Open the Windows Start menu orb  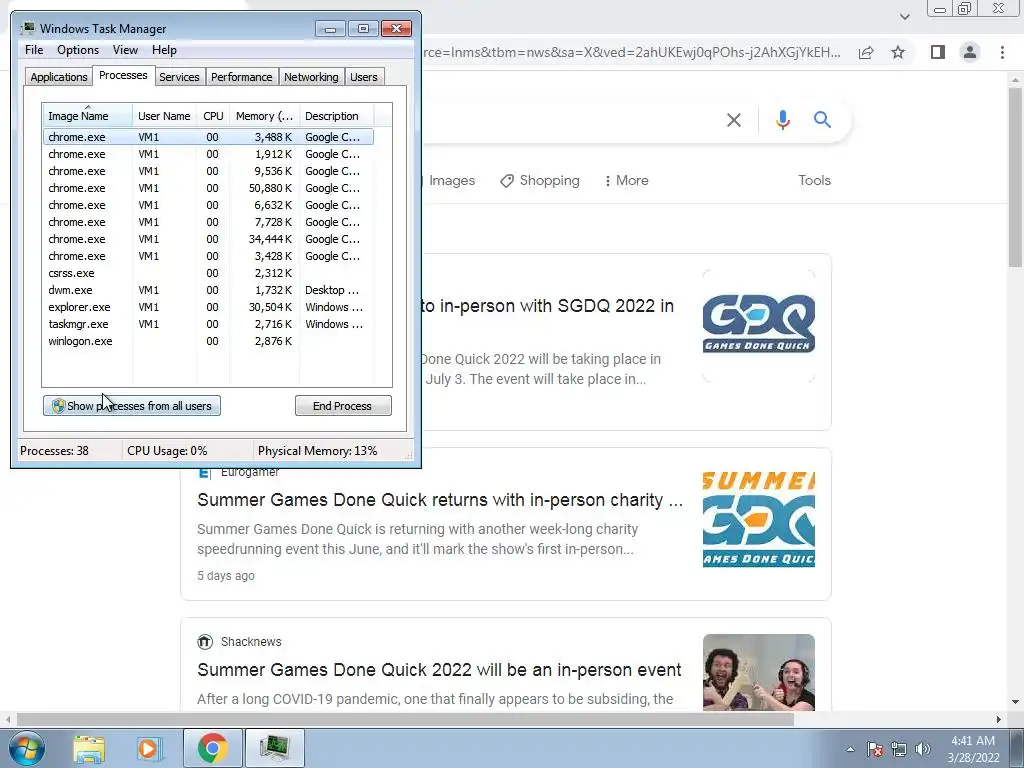pyautogui.click(x=27, y=748)
